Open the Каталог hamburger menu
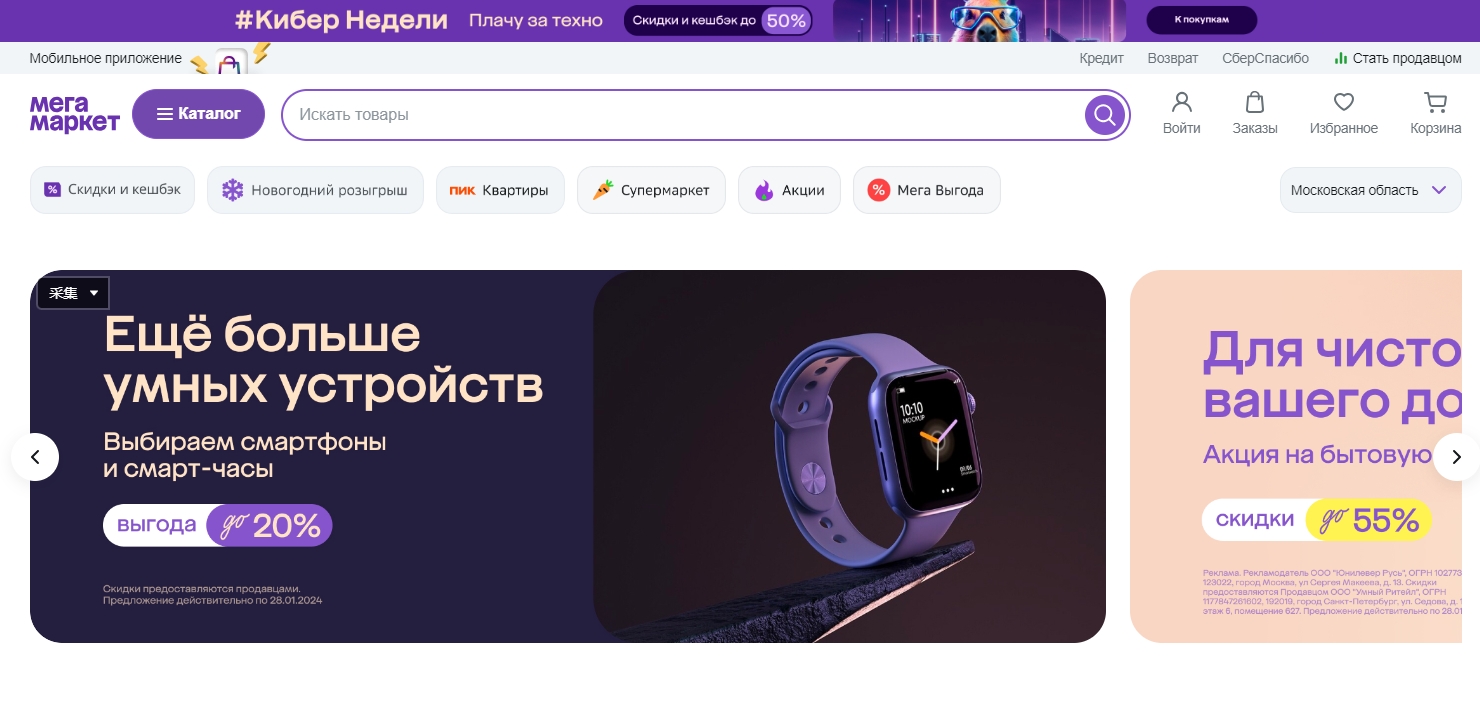 click(198, 114)
